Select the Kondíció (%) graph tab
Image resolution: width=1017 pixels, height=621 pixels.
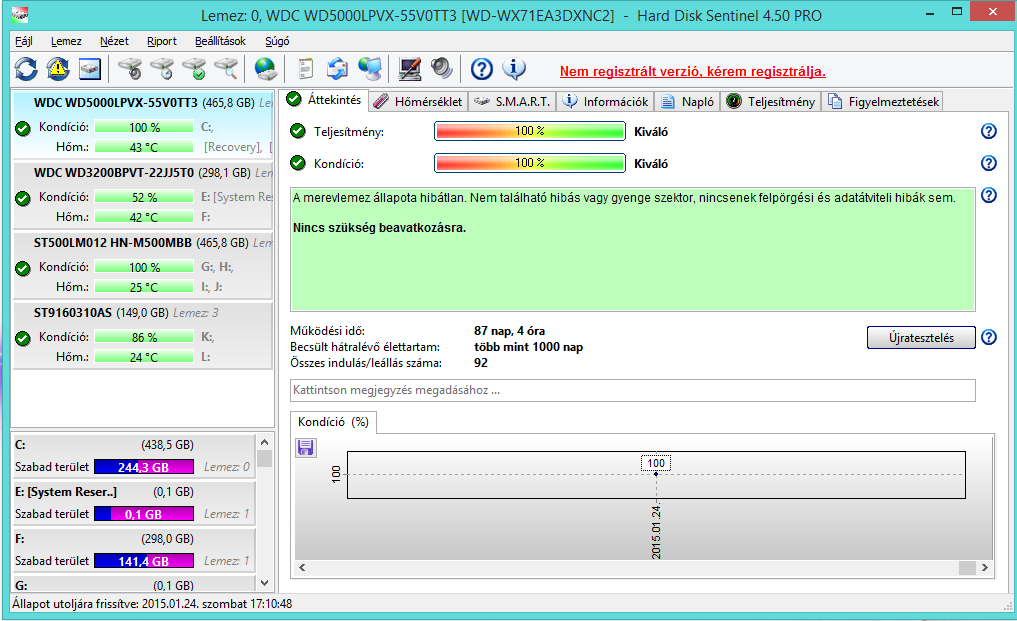(333, 422)
